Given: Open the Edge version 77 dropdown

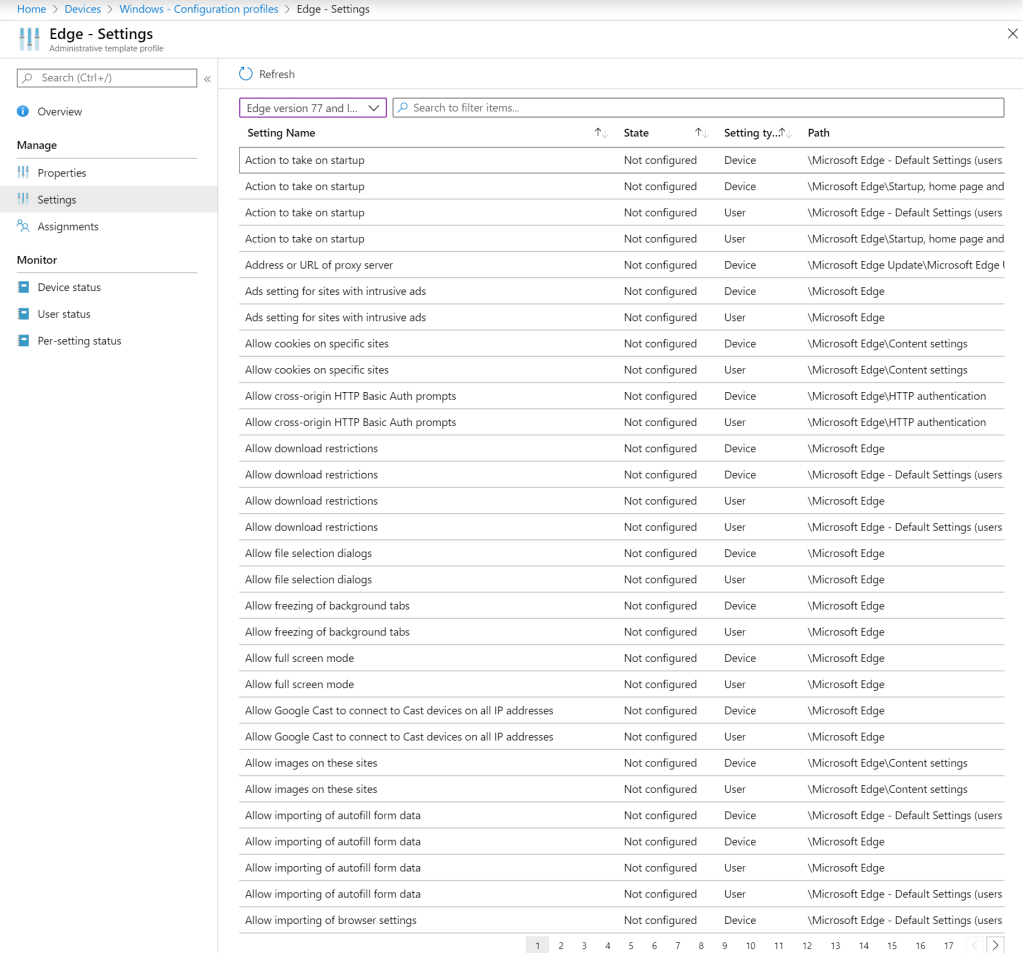Looking at the screenshot, I should tap(313, 108).
